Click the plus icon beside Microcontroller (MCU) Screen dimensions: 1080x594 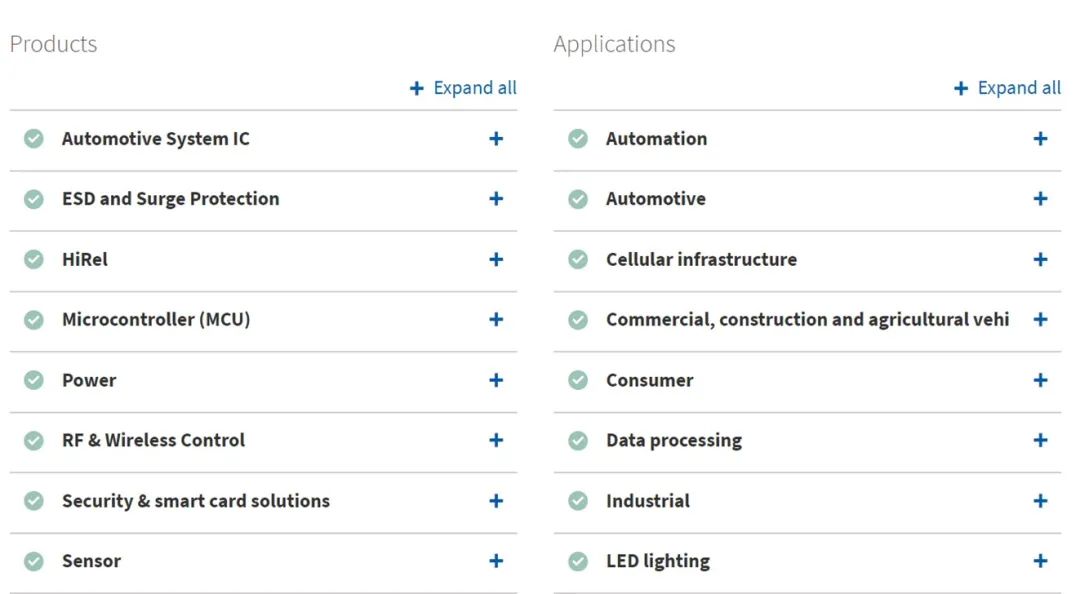pyautogui.click(x=496, y=320)
